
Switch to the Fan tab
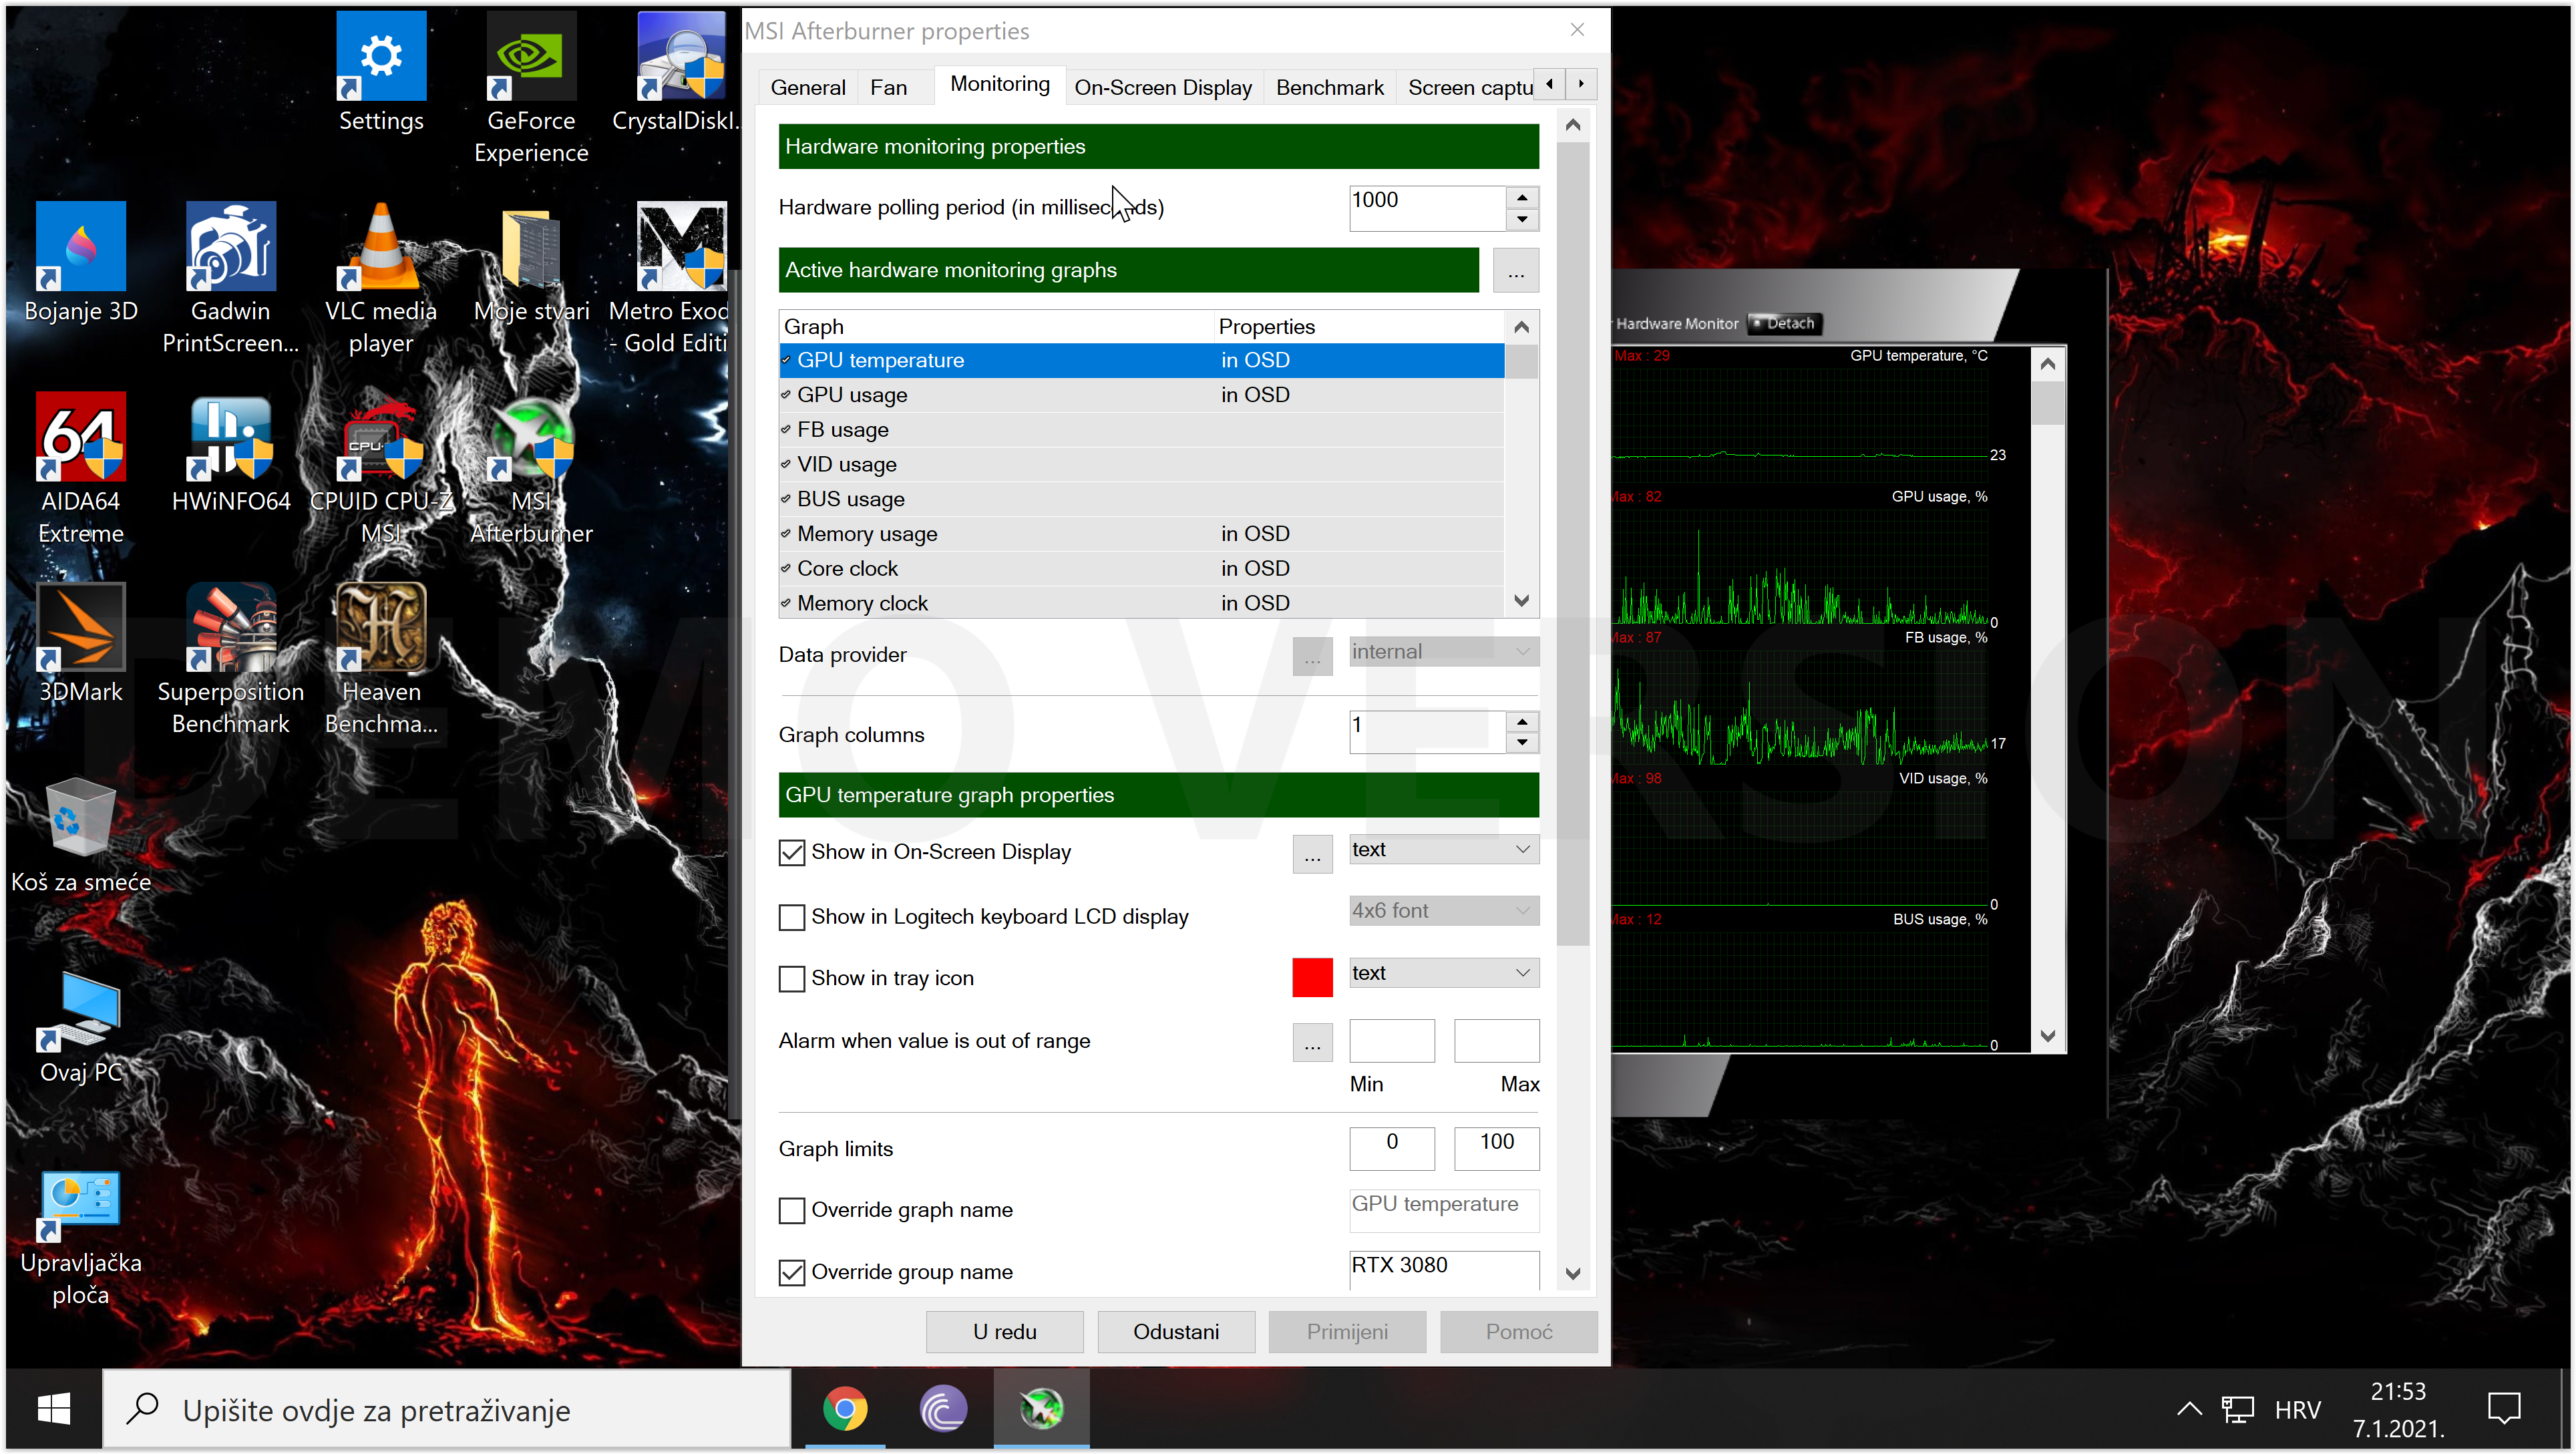[888, 88]
